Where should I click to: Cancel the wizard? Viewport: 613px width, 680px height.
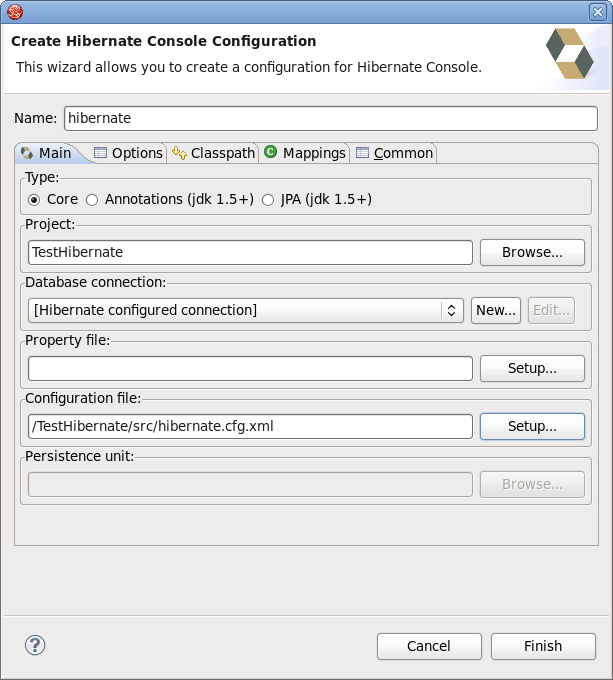429,647
